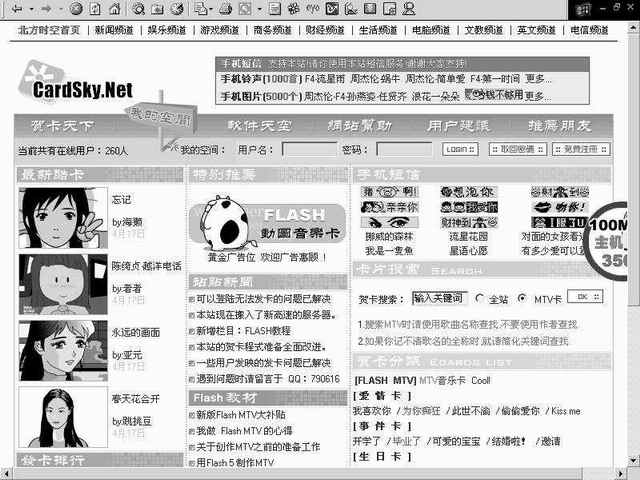Go to the 财经频道 channel
The image size is (640, 480).
tap(325, 30)
